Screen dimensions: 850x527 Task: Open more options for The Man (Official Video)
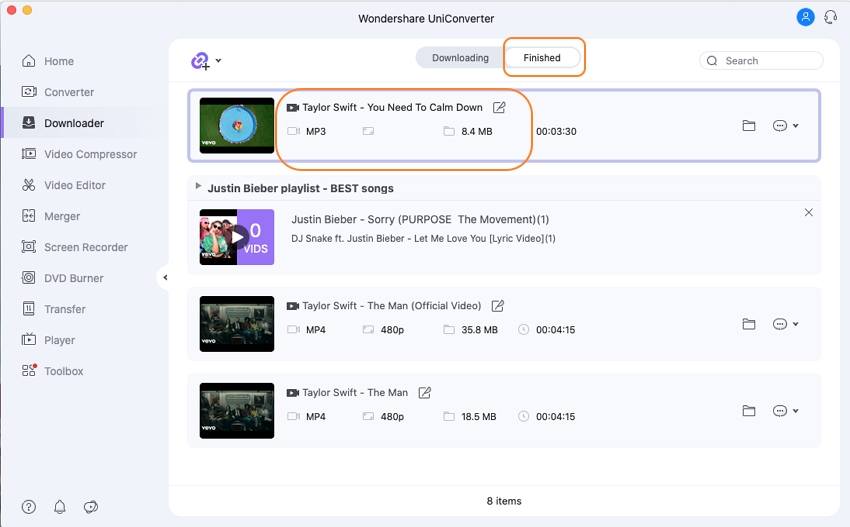click(780, 324)
